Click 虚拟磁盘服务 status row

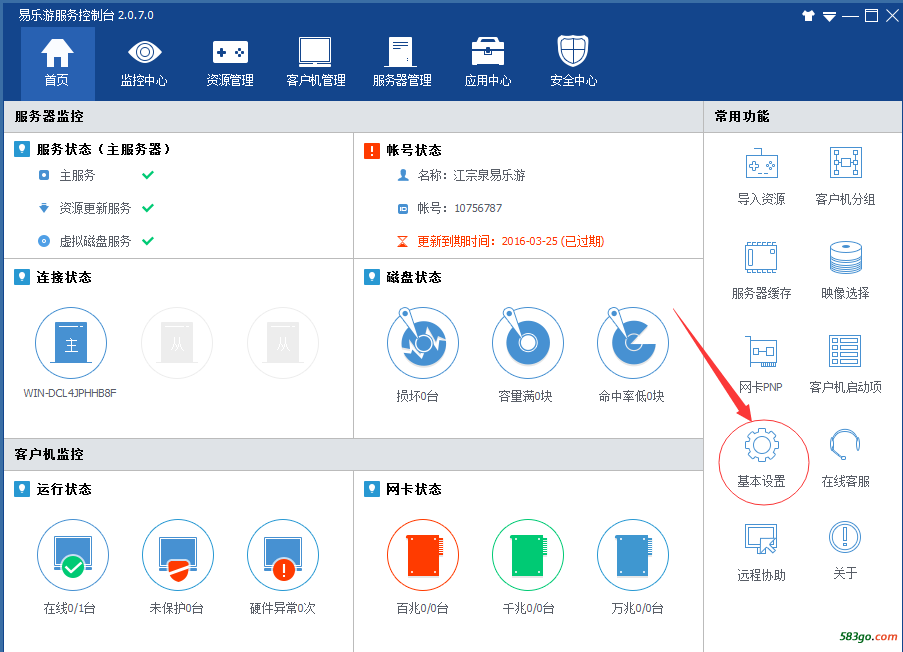click(96, 241)
